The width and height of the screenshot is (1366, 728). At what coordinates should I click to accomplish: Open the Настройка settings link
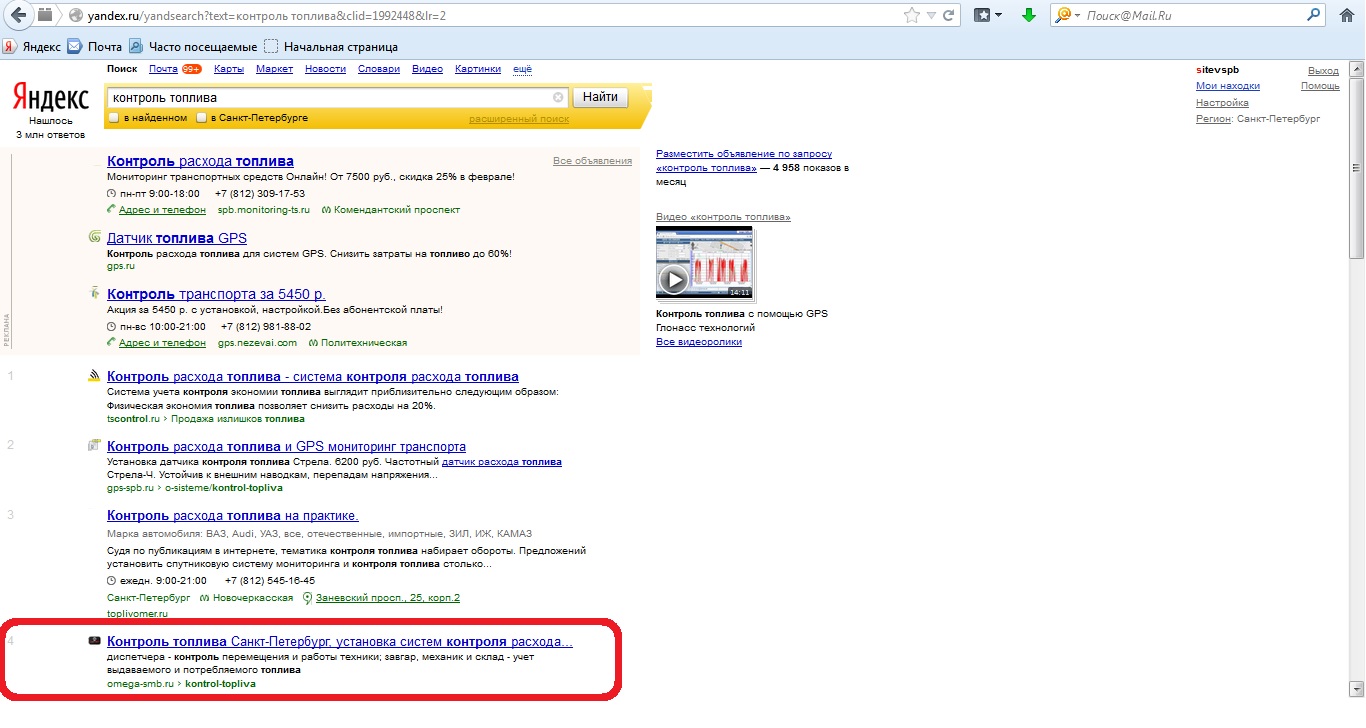[1222, 103]
